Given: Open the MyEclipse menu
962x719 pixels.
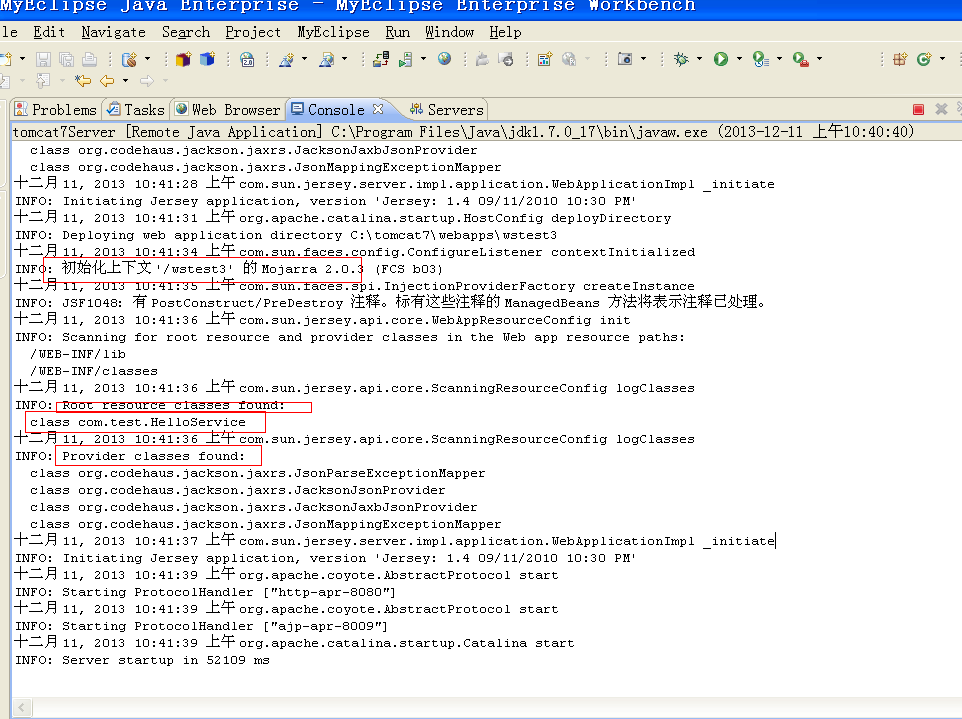Looking at the screenshot, I should [333, 32].
